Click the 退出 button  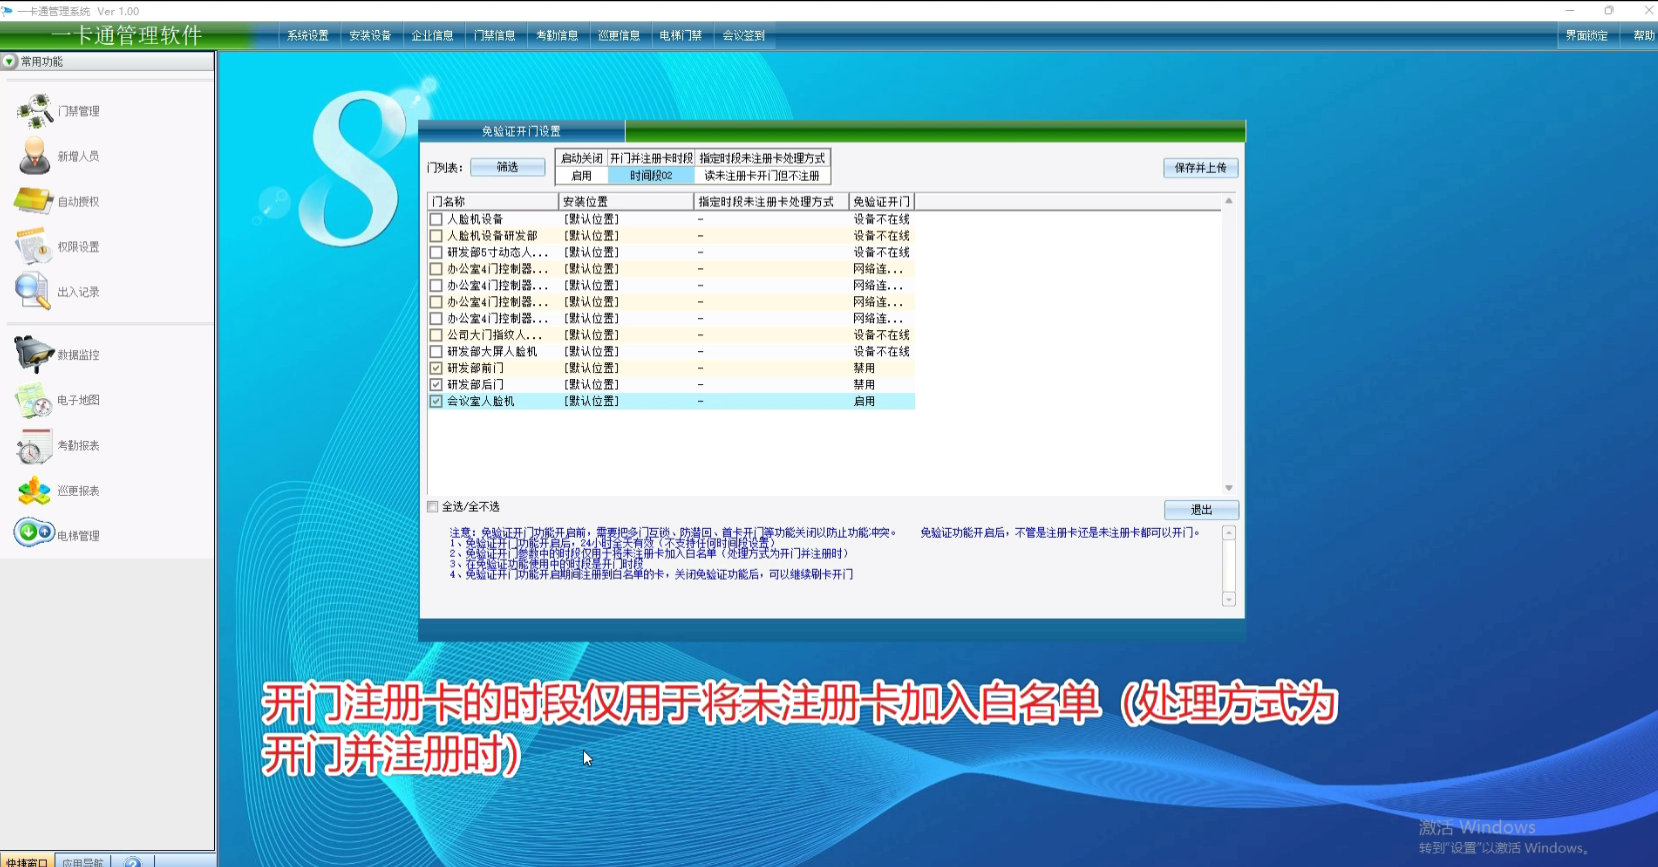(x=1201, y=510)
